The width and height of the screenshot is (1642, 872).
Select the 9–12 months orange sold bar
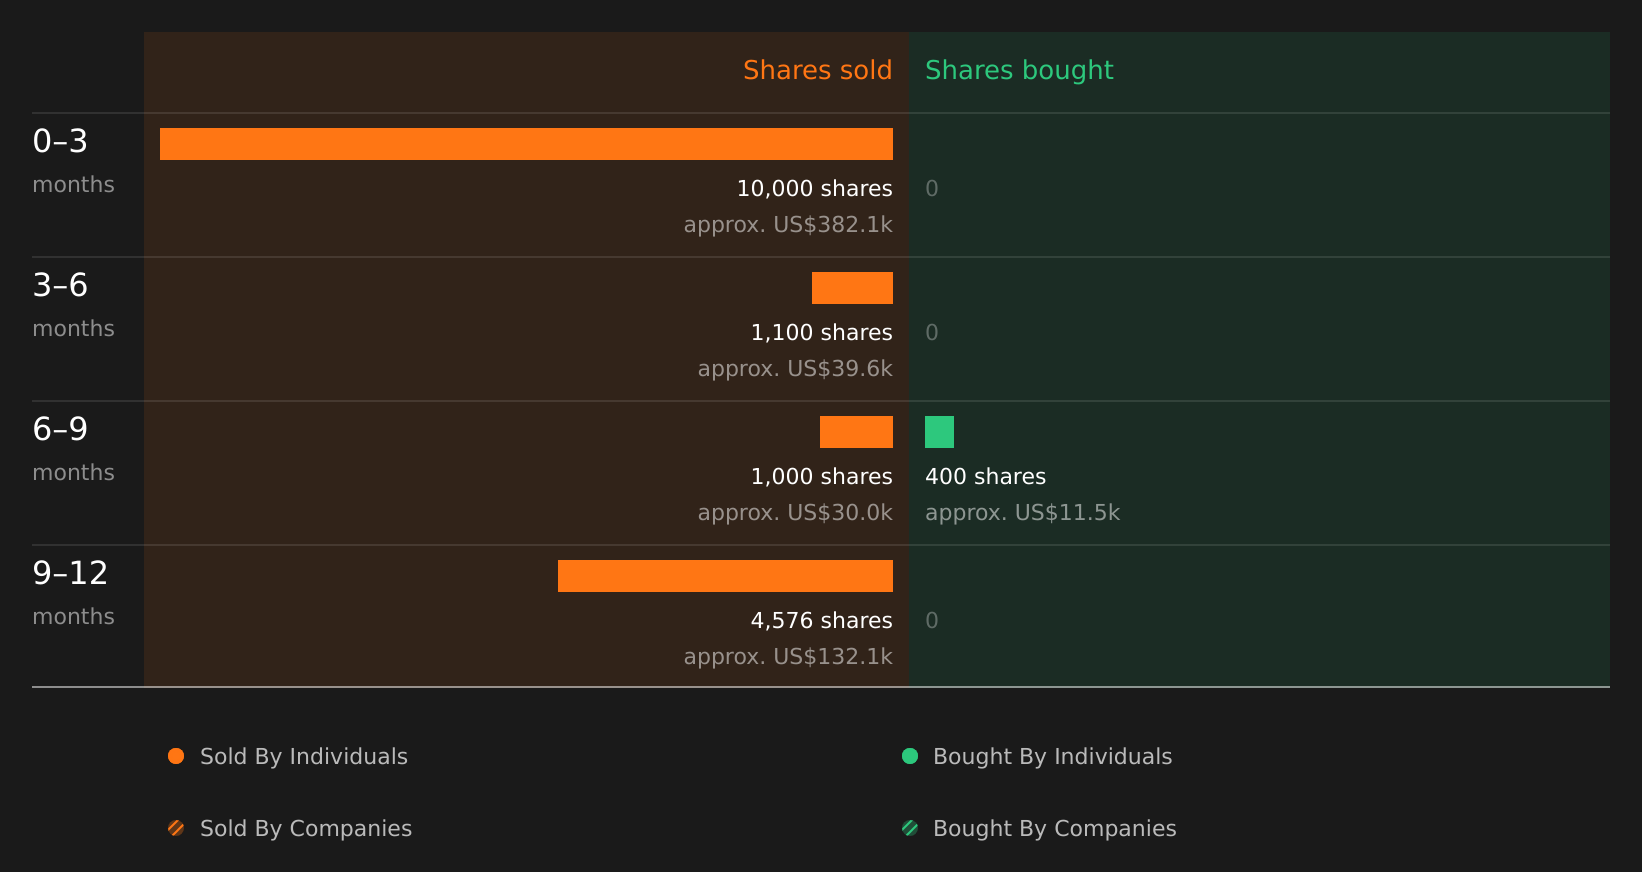tap(725, 576)
